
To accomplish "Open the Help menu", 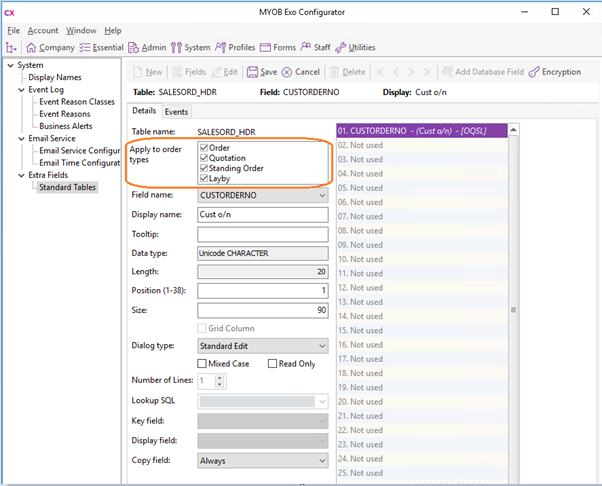I will point(113,31).
